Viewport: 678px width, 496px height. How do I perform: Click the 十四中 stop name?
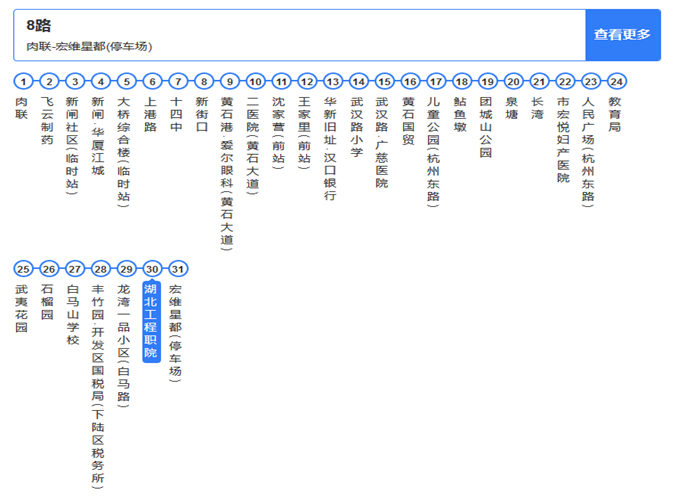click(176, 114)
